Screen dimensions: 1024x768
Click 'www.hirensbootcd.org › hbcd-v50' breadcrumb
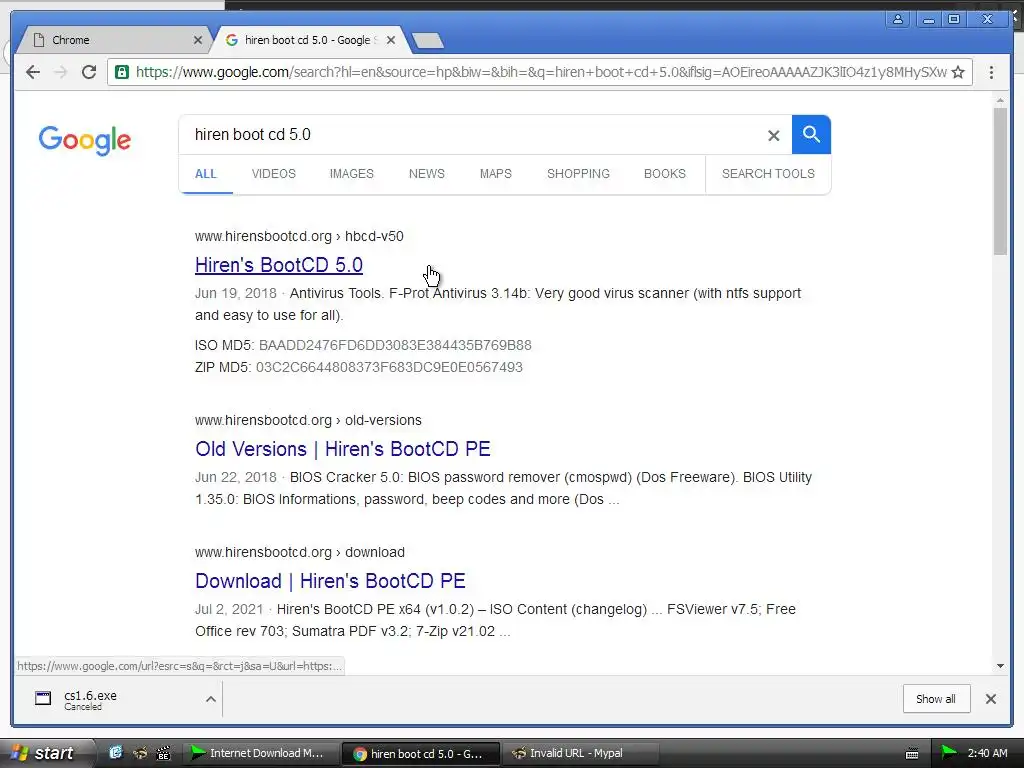point(299,236)
